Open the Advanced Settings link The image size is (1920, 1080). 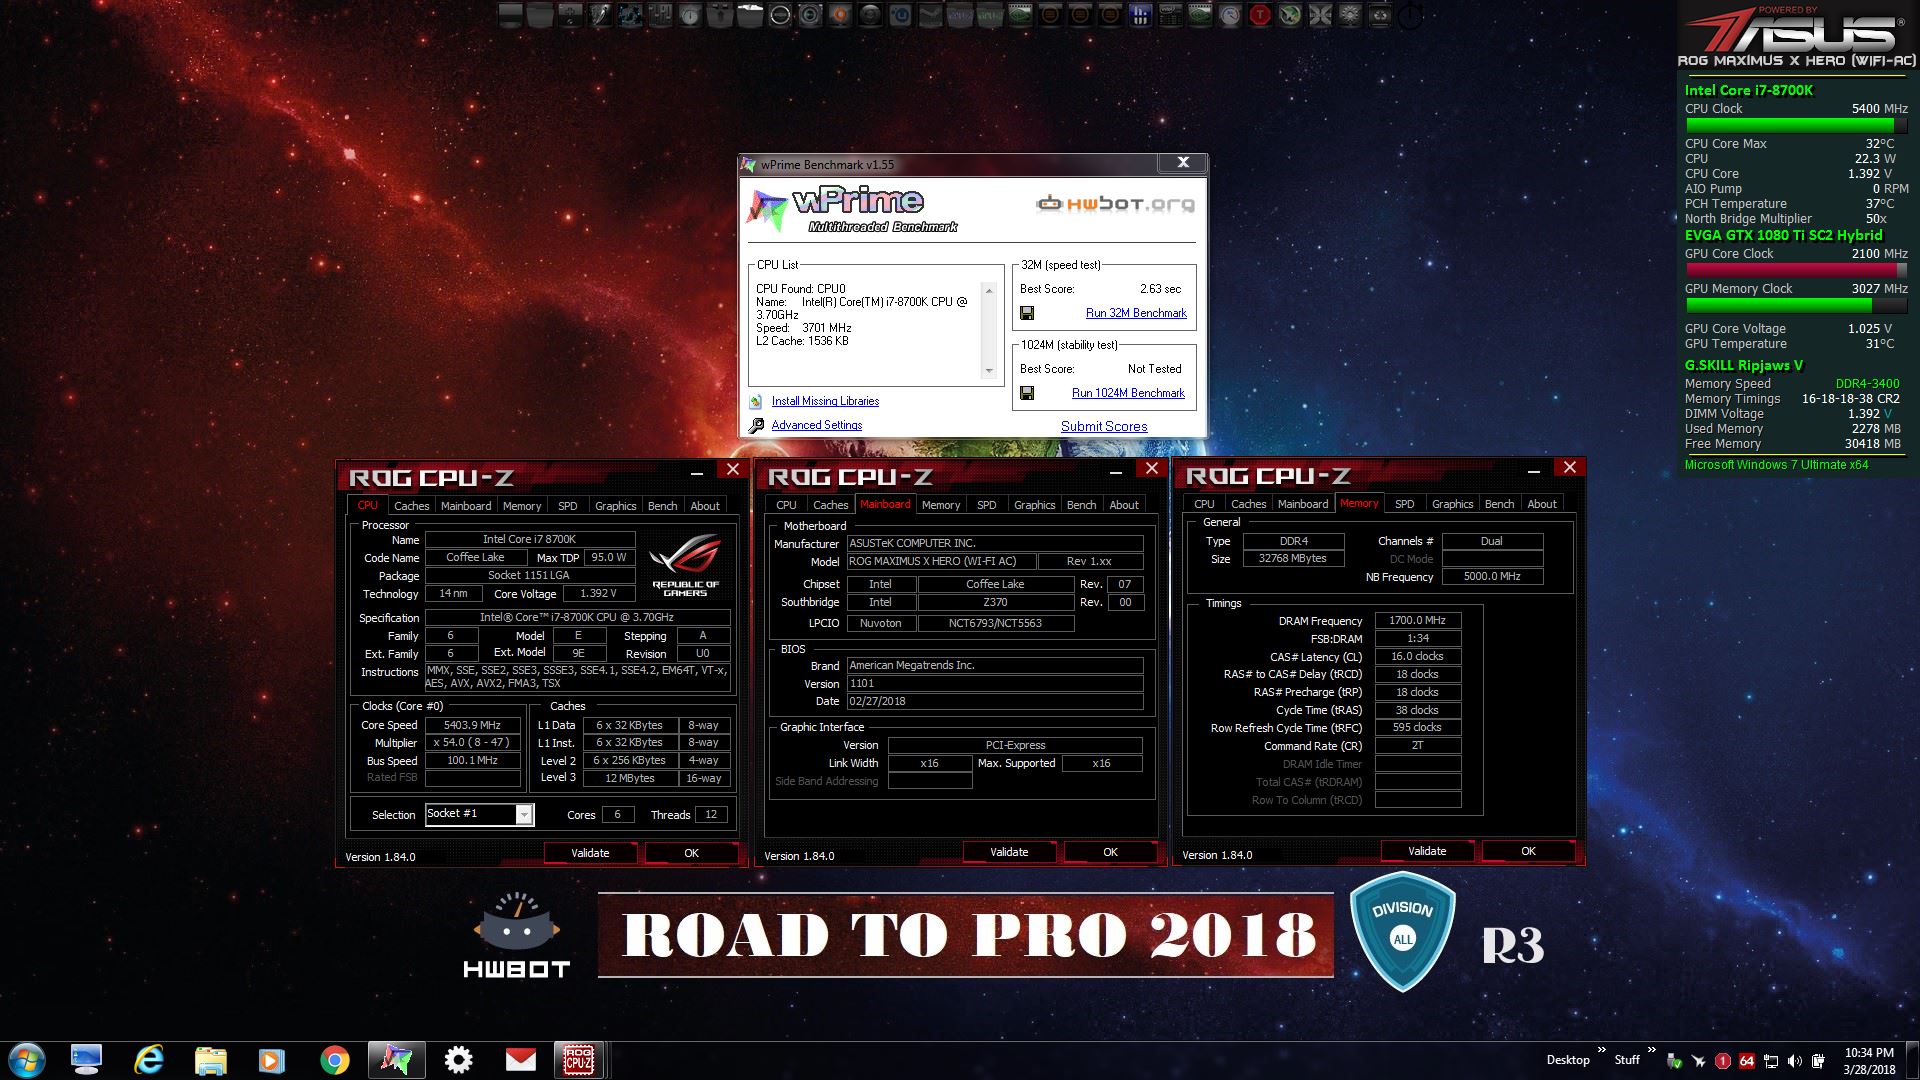click(817, 425)
